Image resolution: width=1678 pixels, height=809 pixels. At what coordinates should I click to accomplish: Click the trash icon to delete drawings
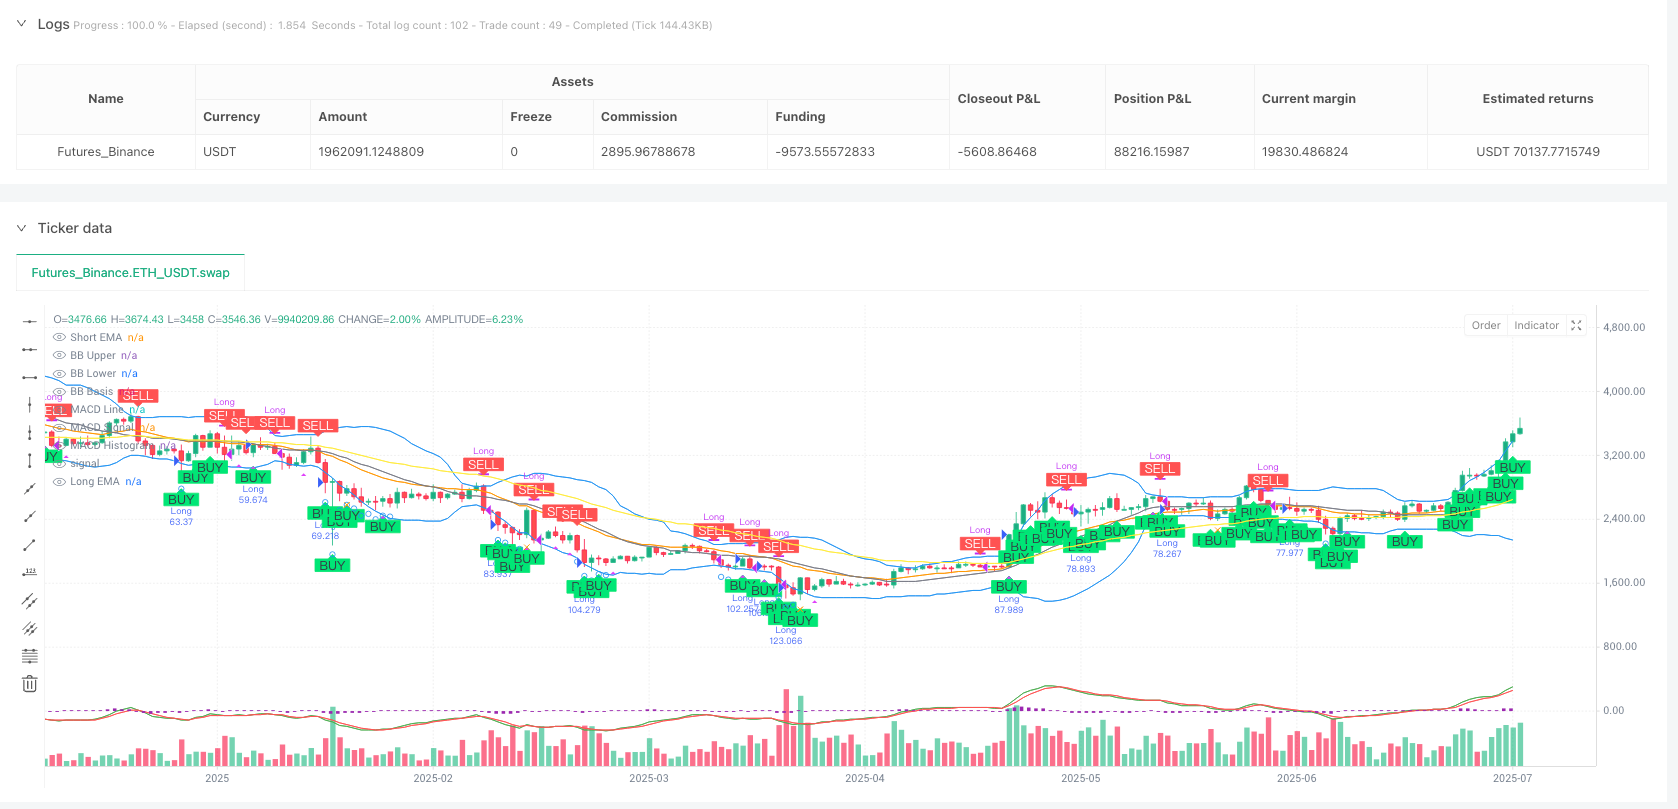tap(30, 684)
